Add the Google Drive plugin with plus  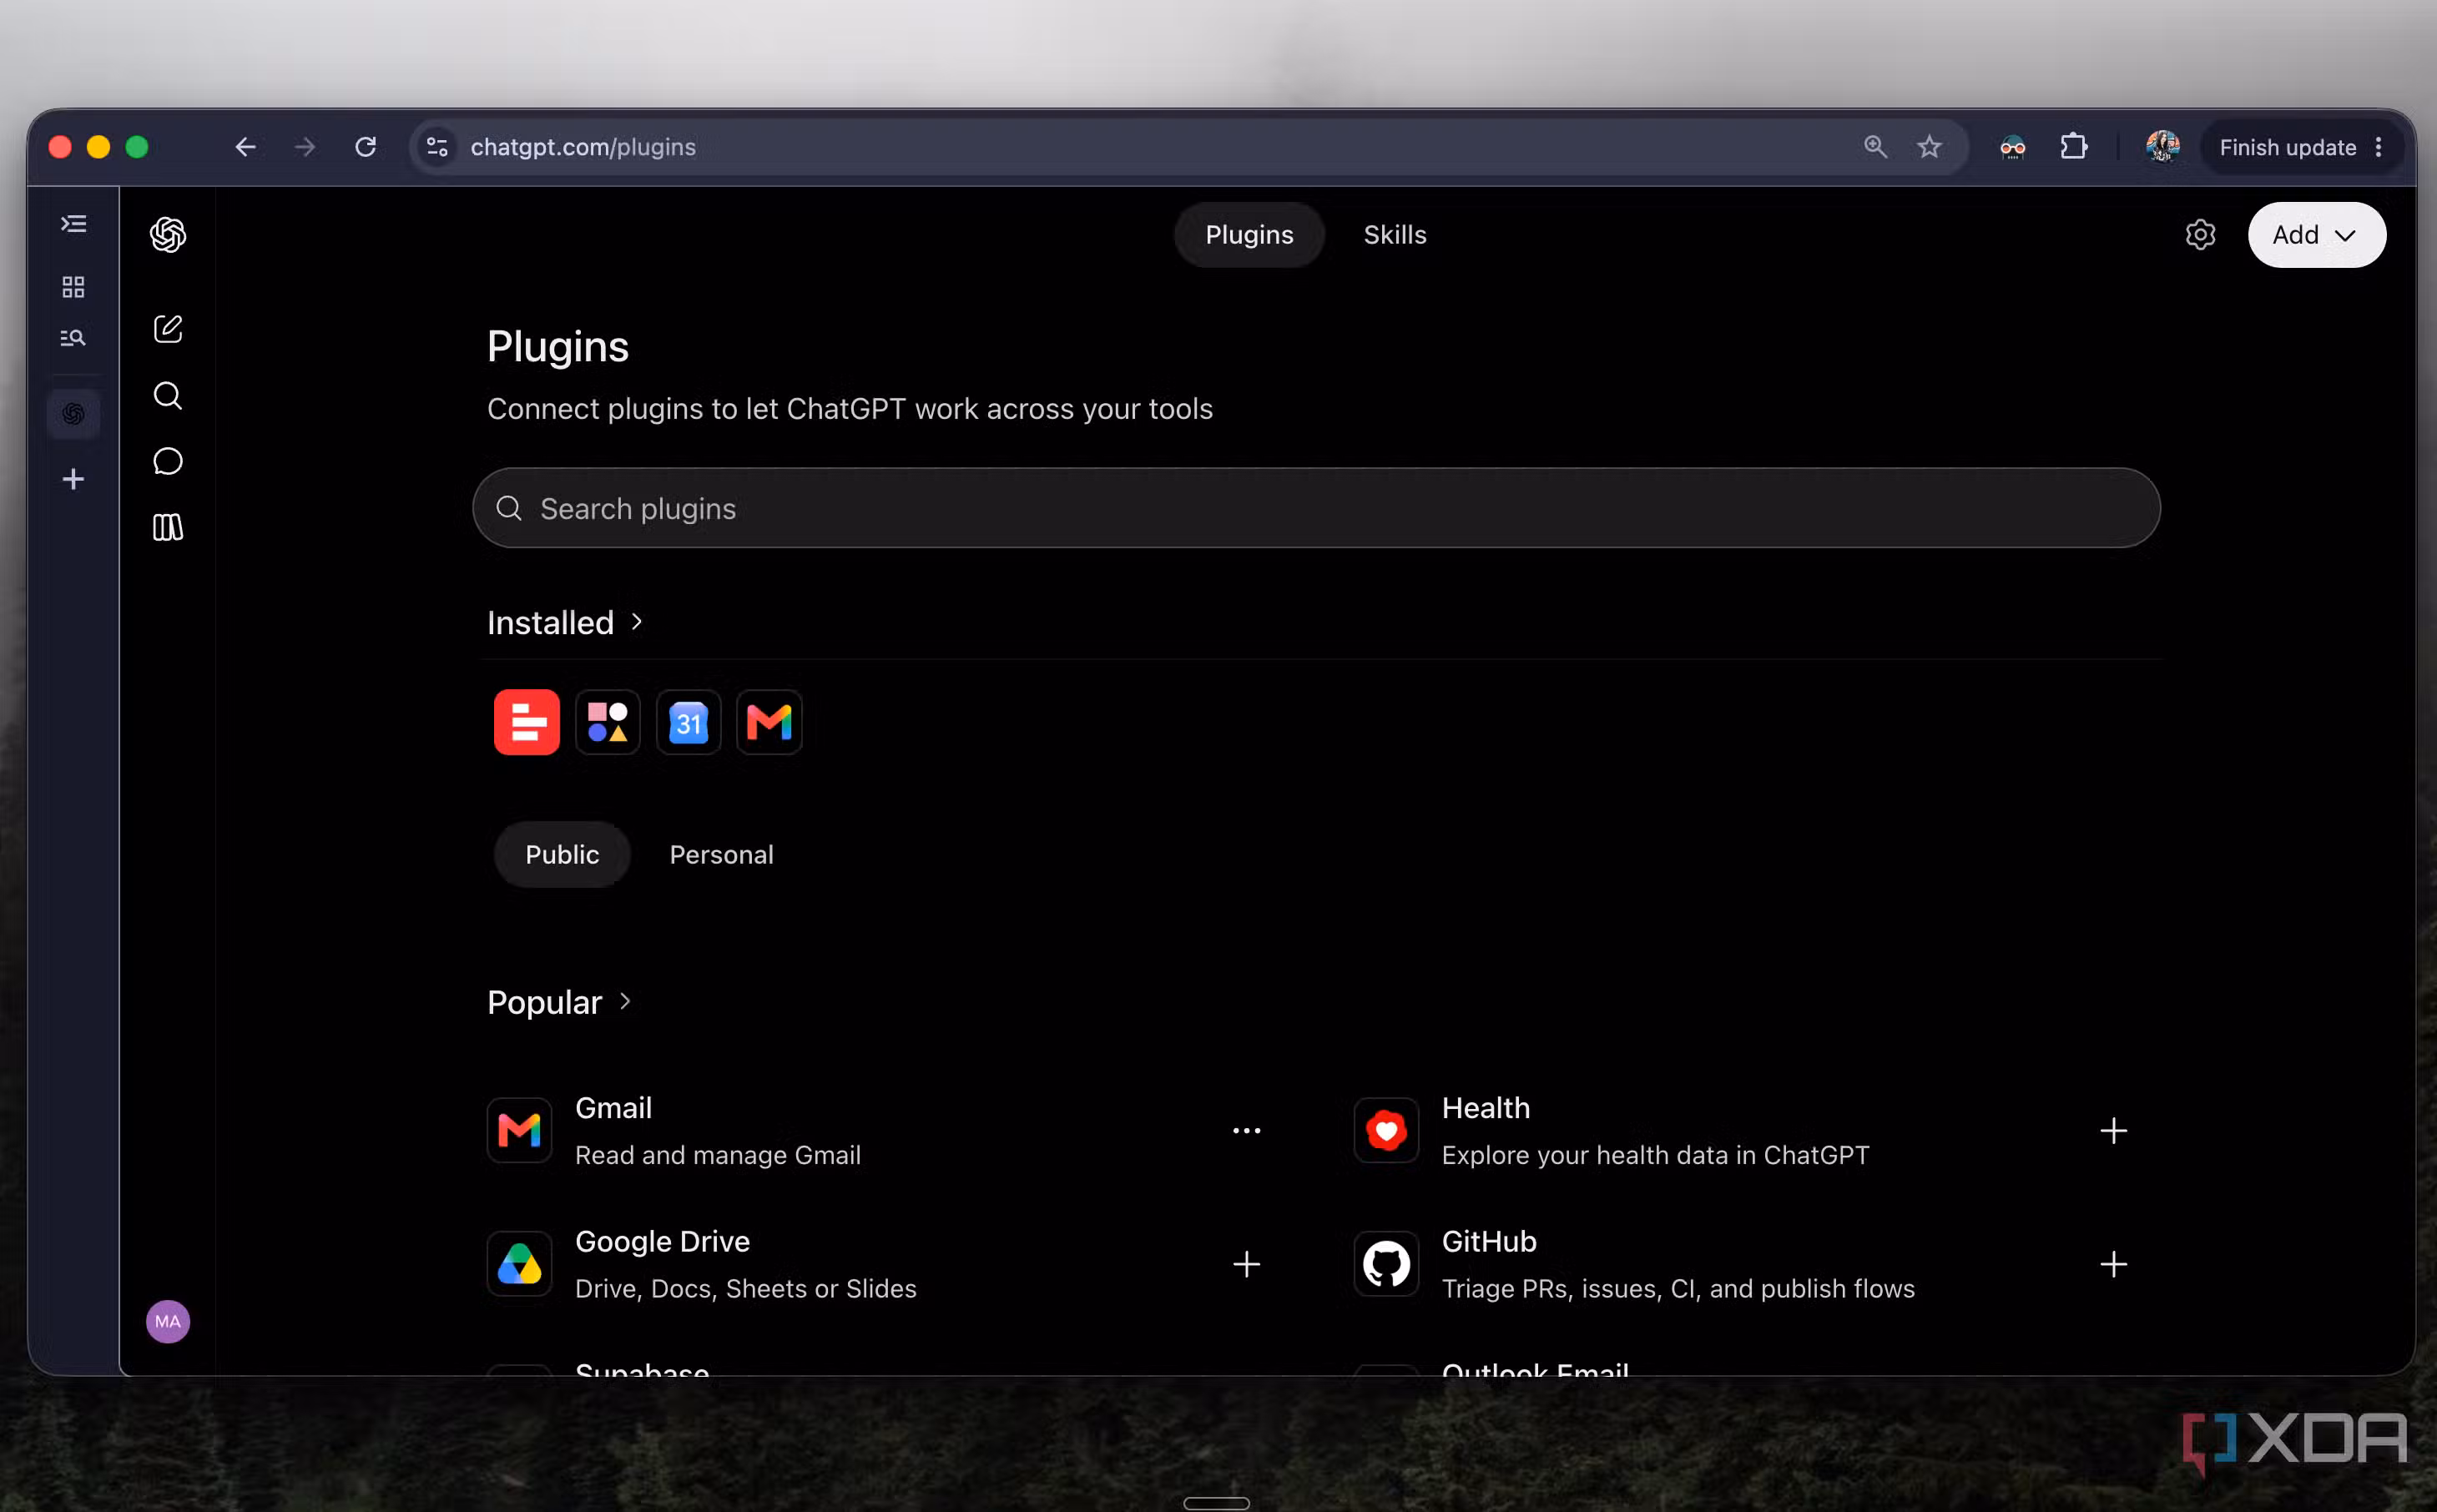pyautogui.click(x=1246, y=1264)
